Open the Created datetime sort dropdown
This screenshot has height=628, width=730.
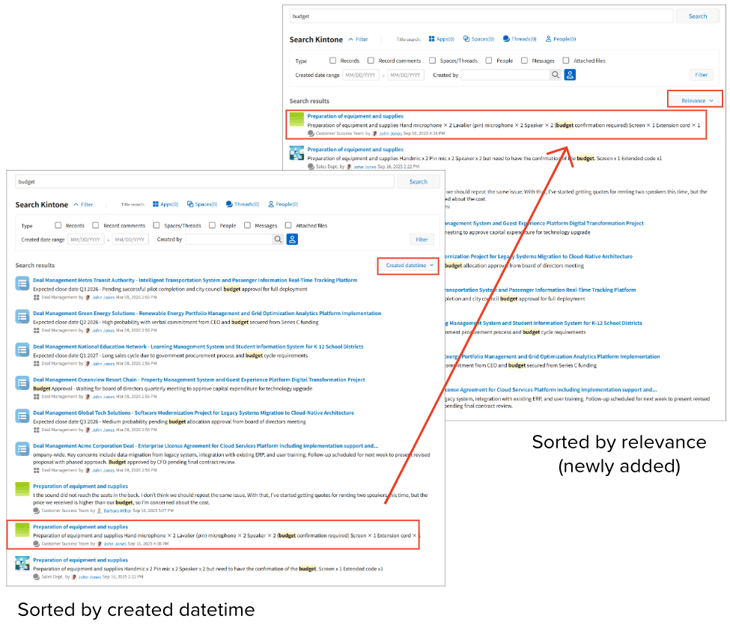[408, 265]
